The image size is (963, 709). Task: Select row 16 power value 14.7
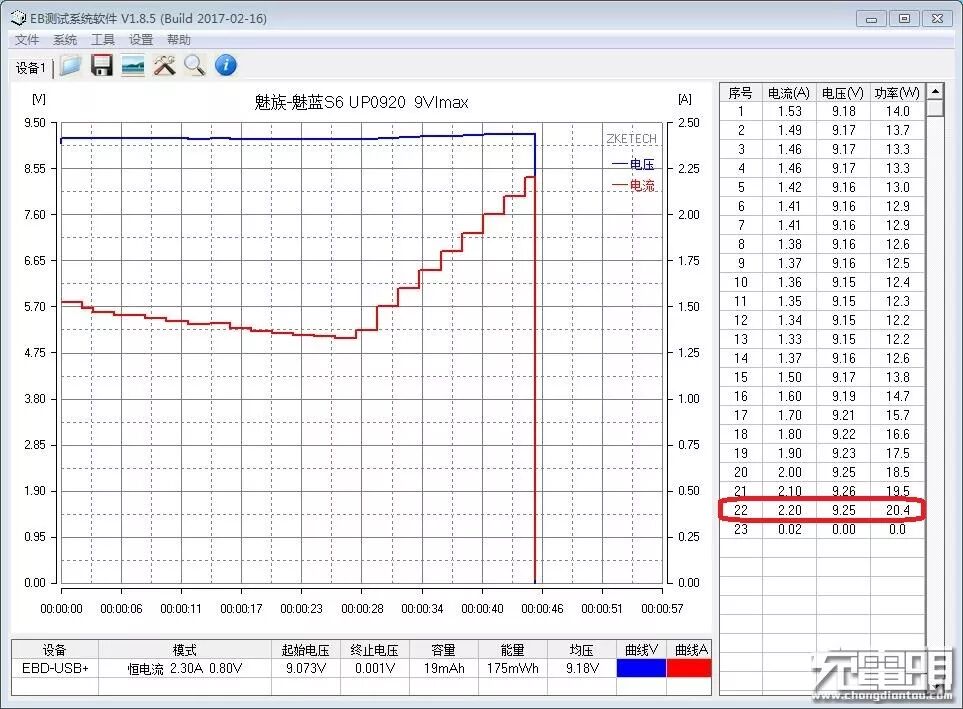pyautogui.click(x=897, y=396)
